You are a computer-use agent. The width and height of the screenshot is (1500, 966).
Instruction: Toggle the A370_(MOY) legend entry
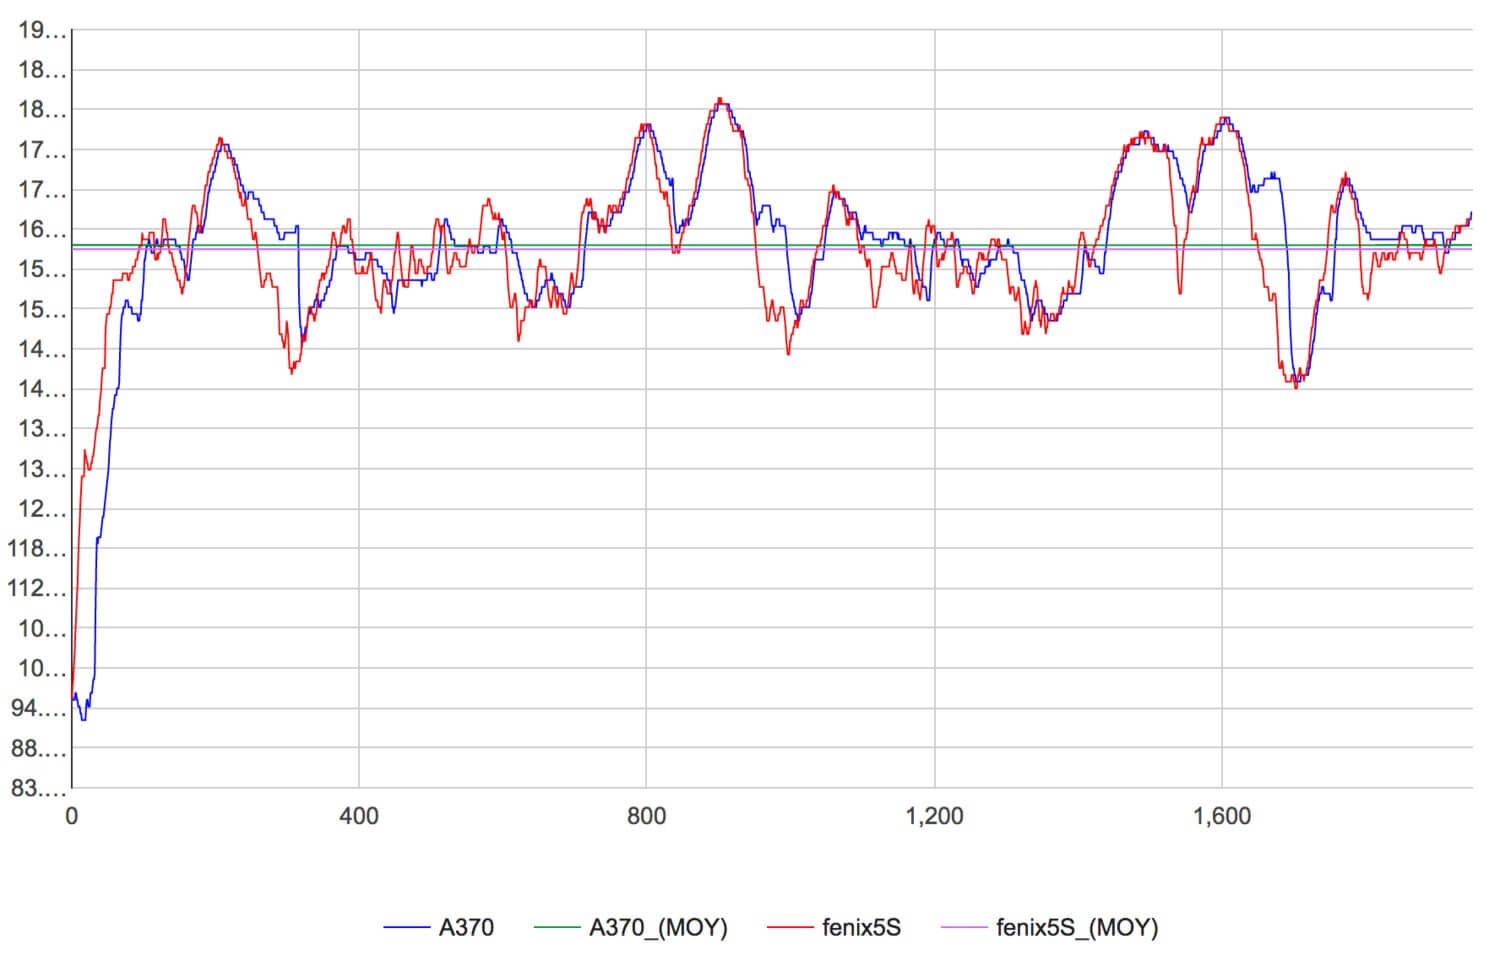click(658, 928)
